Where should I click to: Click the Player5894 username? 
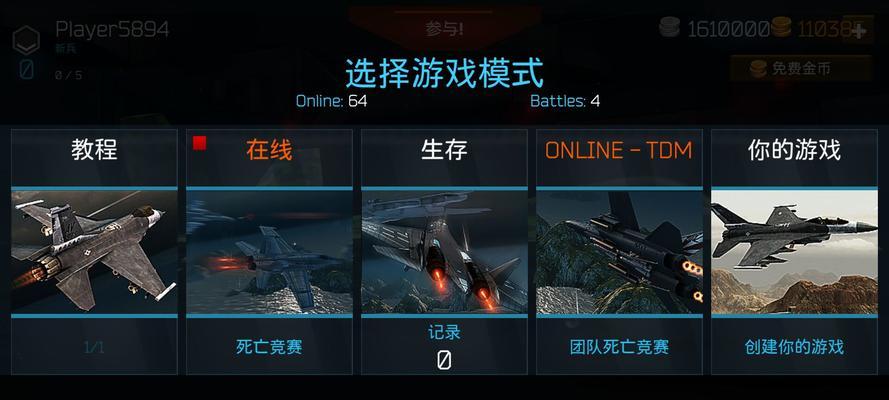[112, 29]
